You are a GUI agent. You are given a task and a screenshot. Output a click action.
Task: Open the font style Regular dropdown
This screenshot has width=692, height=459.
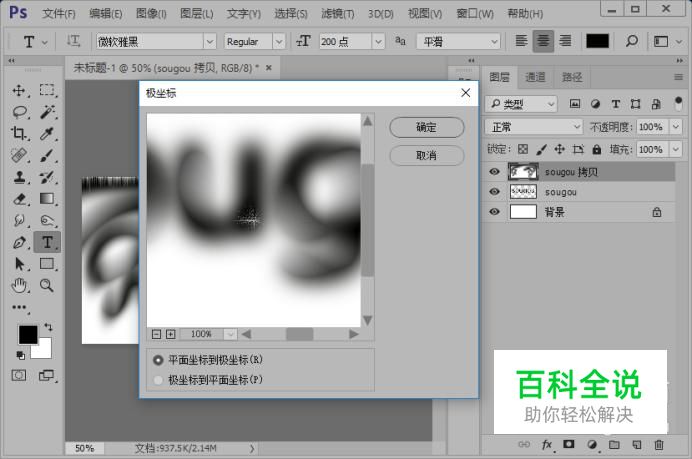click(279, 41)
